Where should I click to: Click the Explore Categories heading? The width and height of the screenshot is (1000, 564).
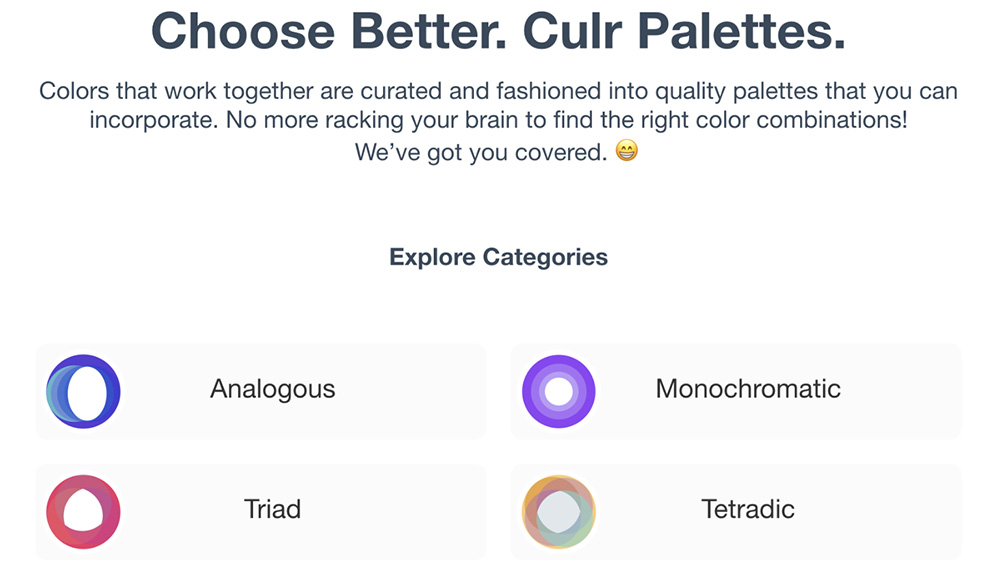[x=499, y=257]
